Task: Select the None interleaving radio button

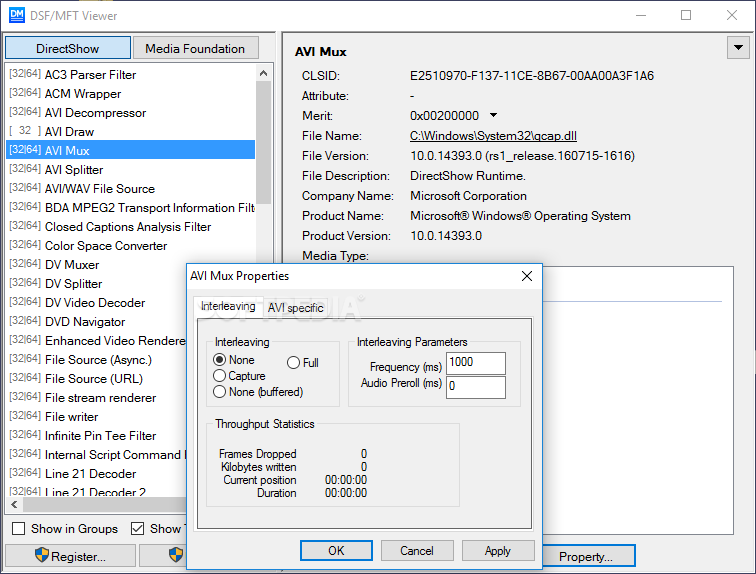Action: tap(219, 360)
